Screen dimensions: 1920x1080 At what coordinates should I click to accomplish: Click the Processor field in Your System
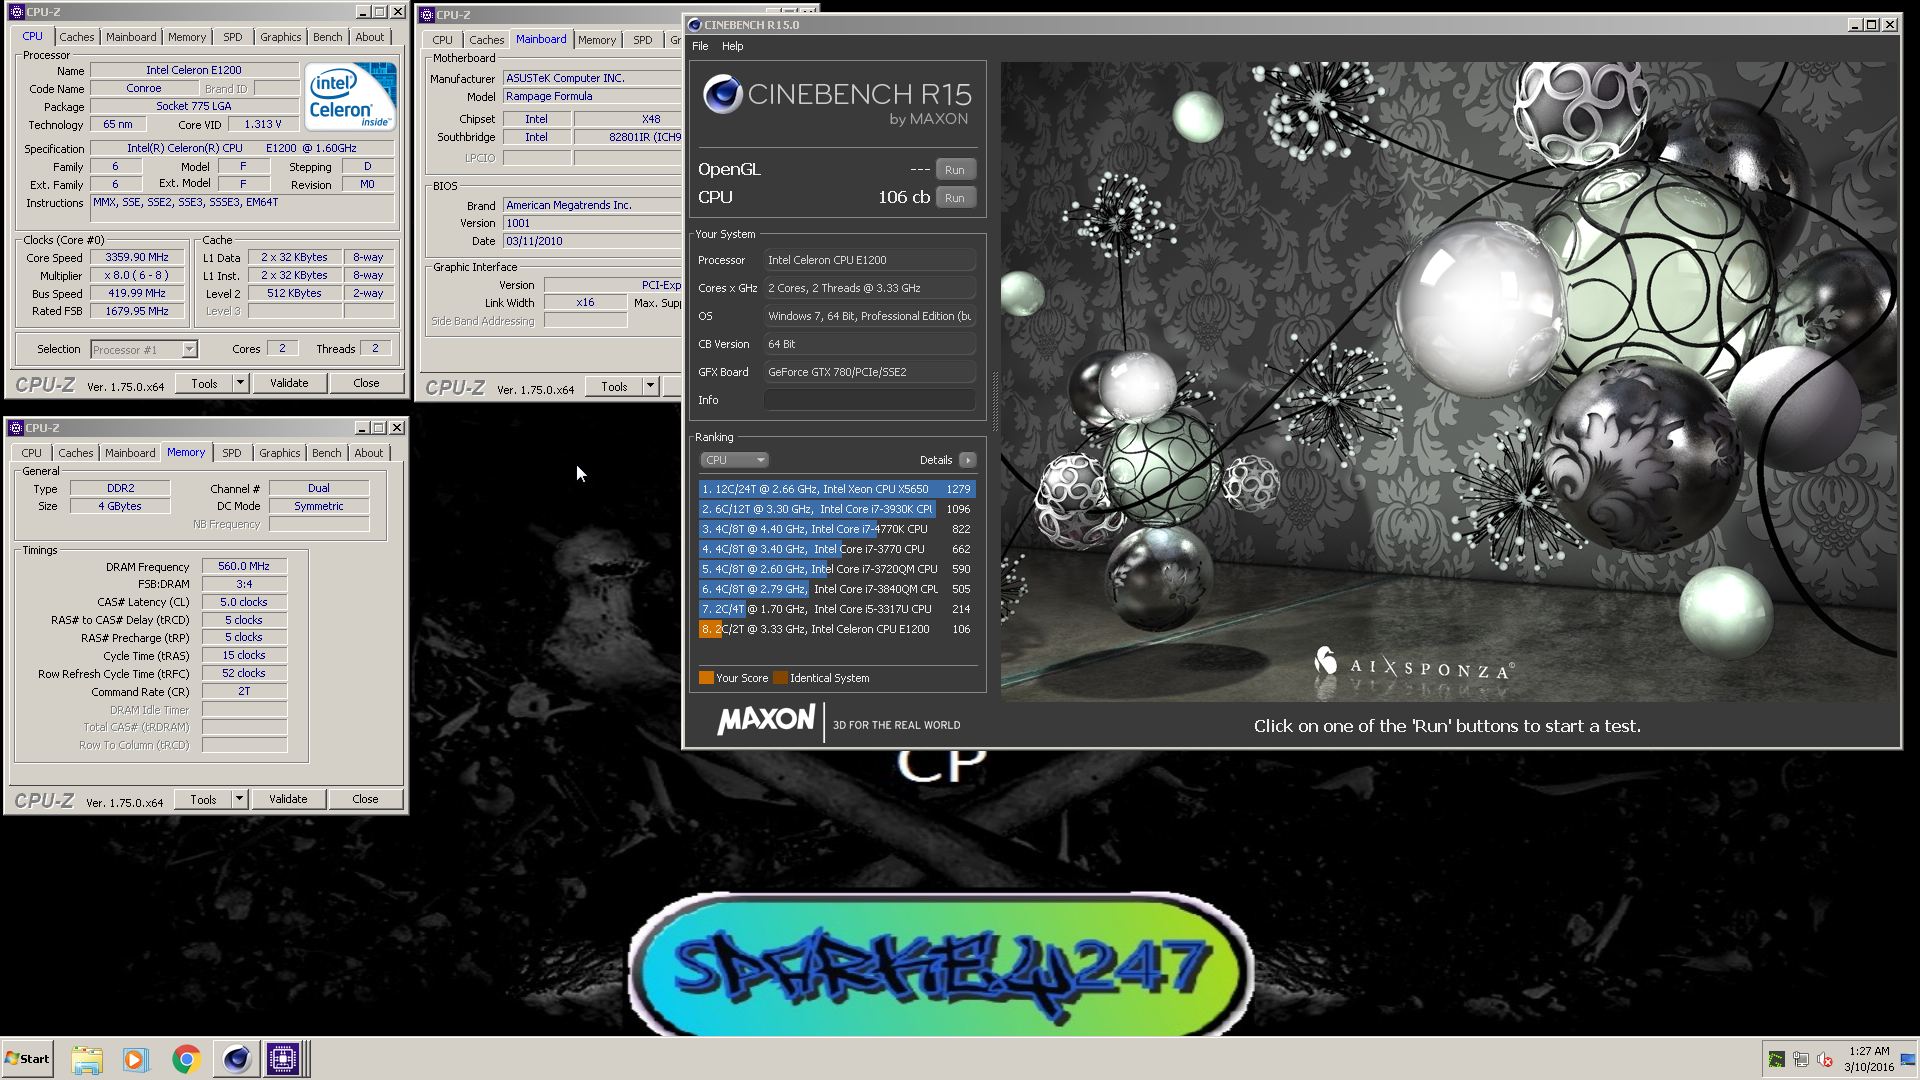pyautogui.click(x=870, y=260)
